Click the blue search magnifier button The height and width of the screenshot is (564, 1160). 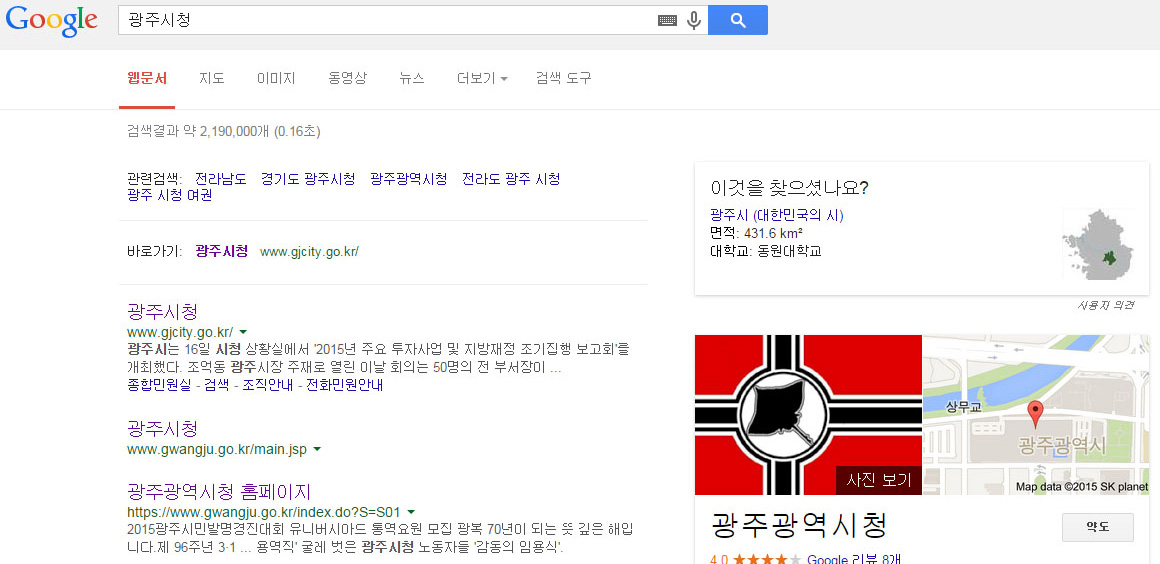coord(738,20)
